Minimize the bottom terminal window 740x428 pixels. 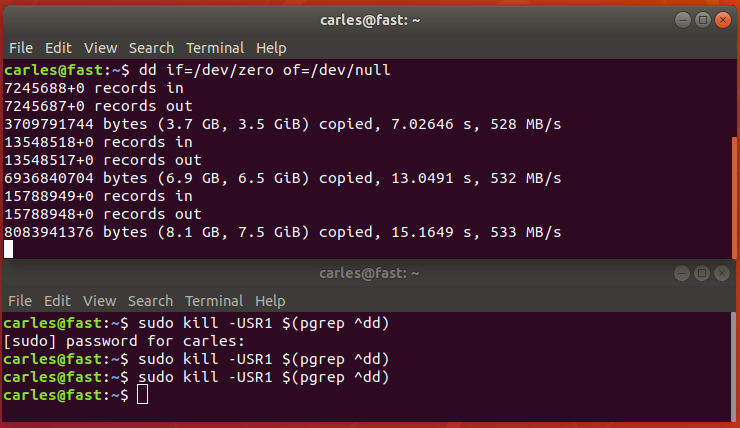tap(681, 273)
